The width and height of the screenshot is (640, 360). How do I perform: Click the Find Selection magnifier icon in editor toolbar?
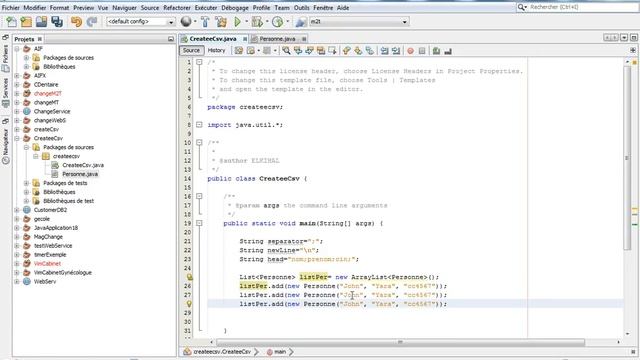(x=287, y=51)
